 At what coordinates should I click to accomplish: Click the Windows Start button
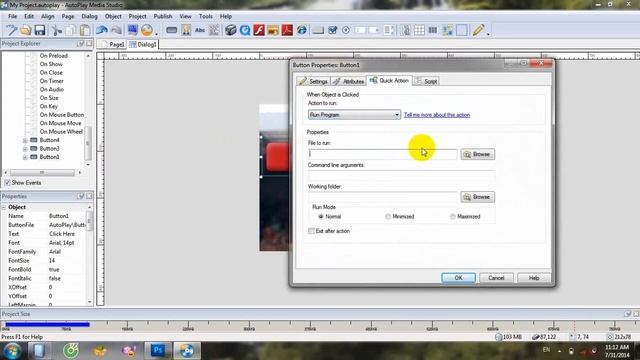[12, 351]
